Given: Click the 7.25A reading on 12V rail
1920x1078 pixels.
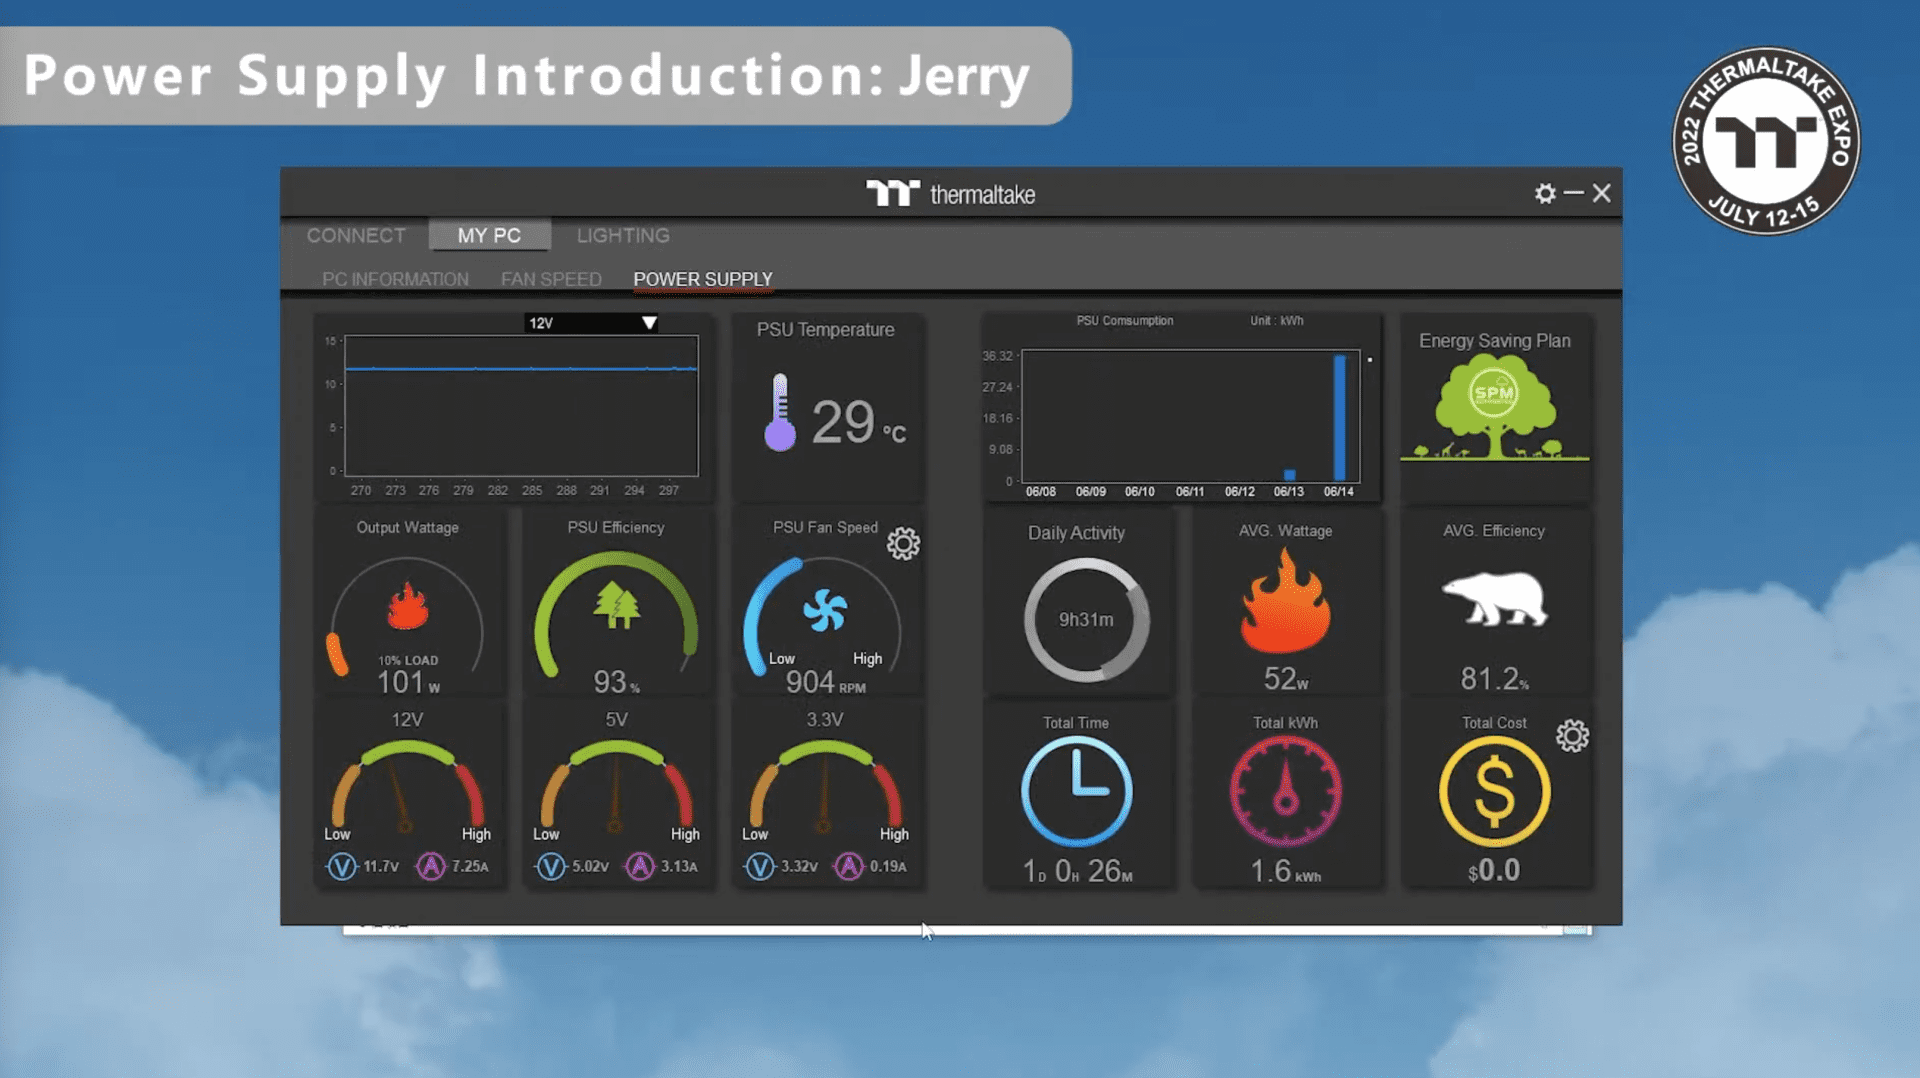Looking at the screenshot, I should coord(470,866).
